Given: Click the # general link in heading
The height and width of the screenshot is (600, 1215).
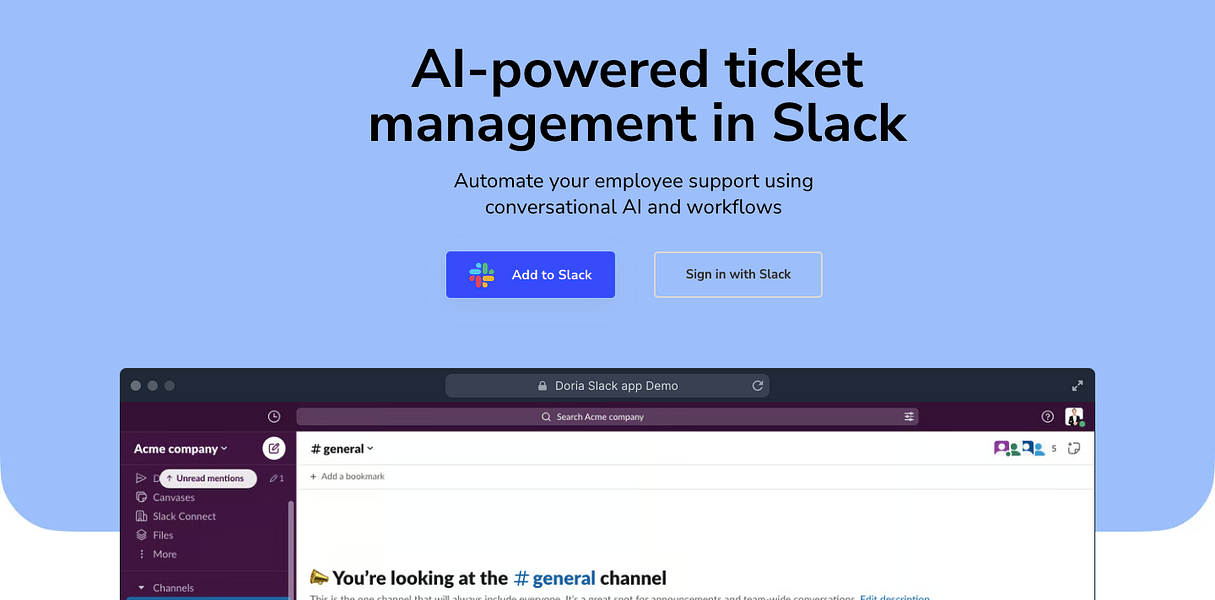Looking at the screenshot, I should tap(554, 578).
